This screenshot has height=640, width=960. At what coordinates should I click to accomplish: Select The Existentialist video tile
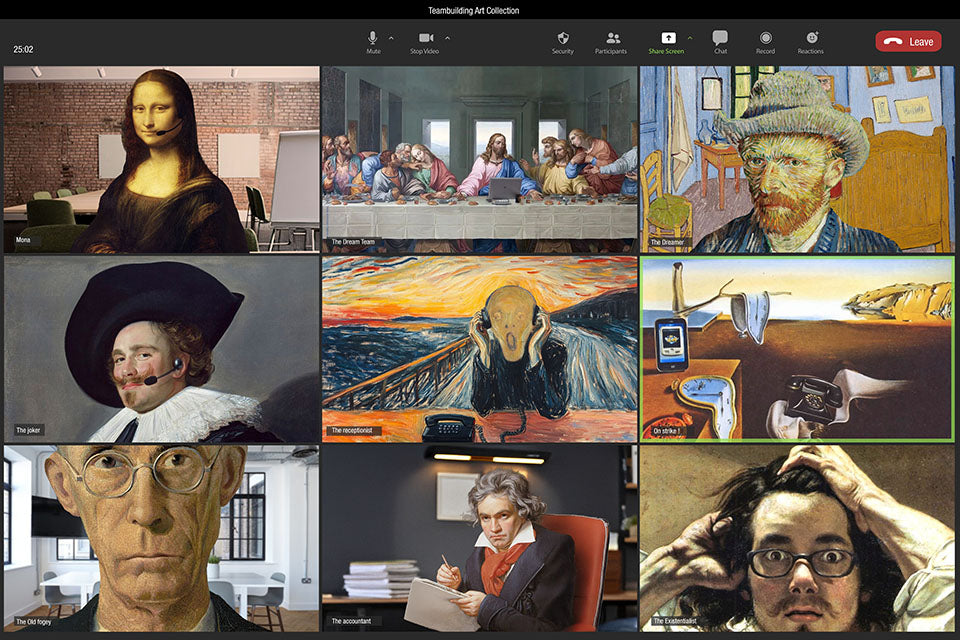point(796,537)
